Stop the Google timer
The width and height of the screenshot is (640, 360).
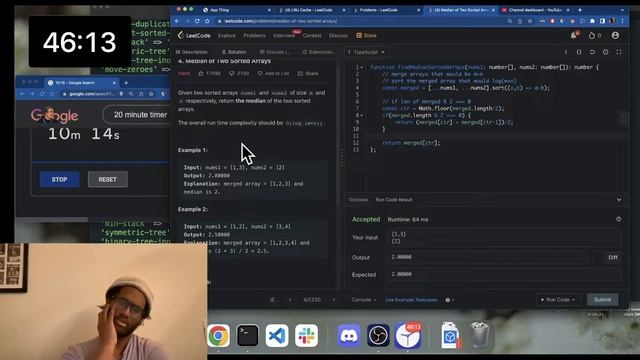point(60,180)
